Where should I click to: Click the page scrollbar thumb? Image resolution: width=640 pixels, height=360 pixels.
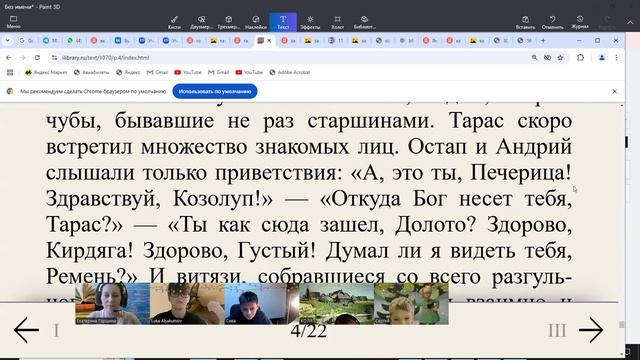[x=621, y=324]
